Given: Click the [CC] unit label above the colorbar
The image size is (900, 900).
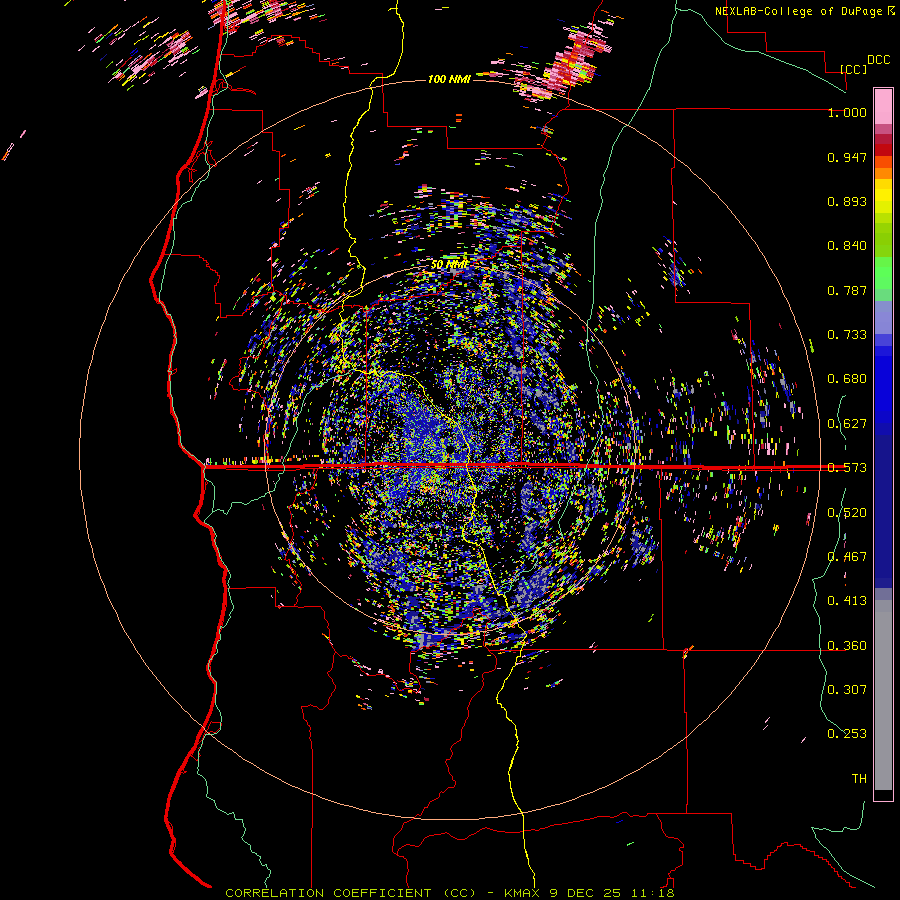Looking at the screenshot, I should pyautogui.click(x=854, y=69).
